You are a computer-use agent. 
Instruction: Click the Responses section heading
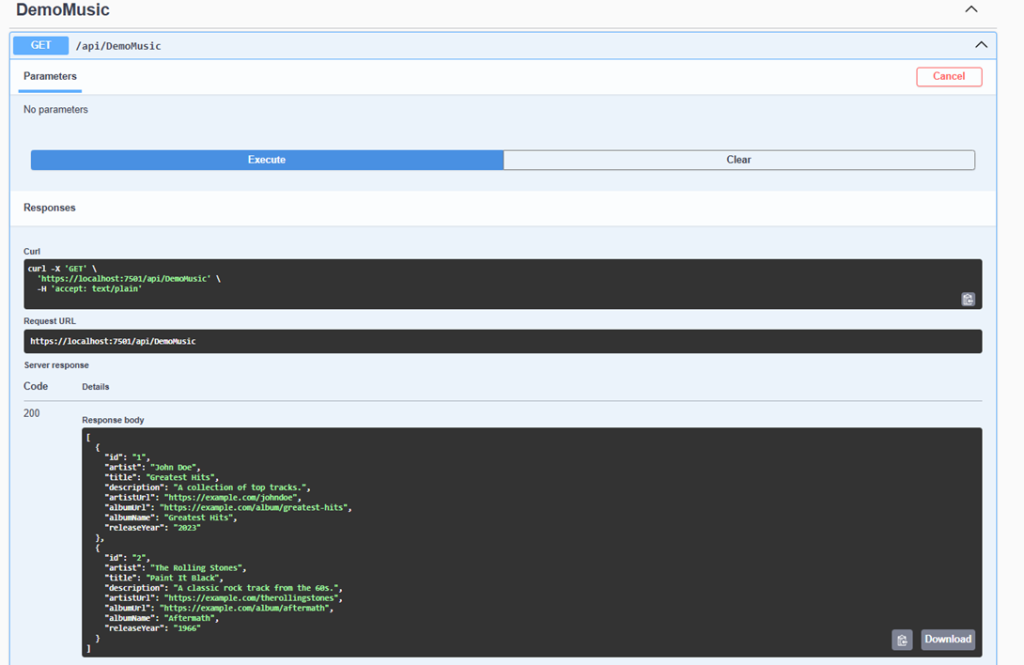point(49,208)
